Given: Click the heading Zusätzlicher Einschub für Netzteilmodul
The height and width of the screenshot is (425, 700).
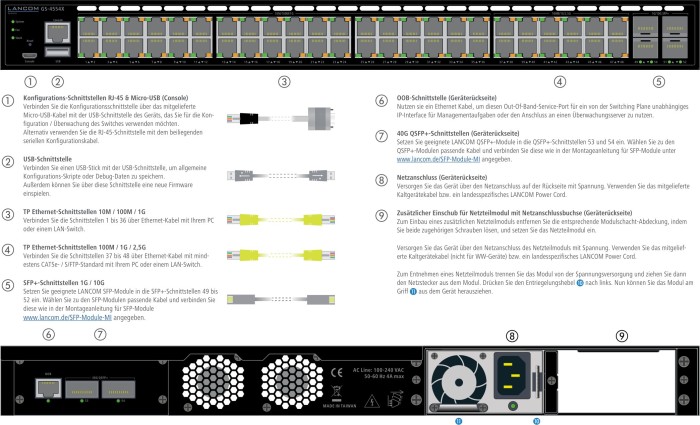Looking at the screenshot, I should pyautogui.click(x=514, y=212).
